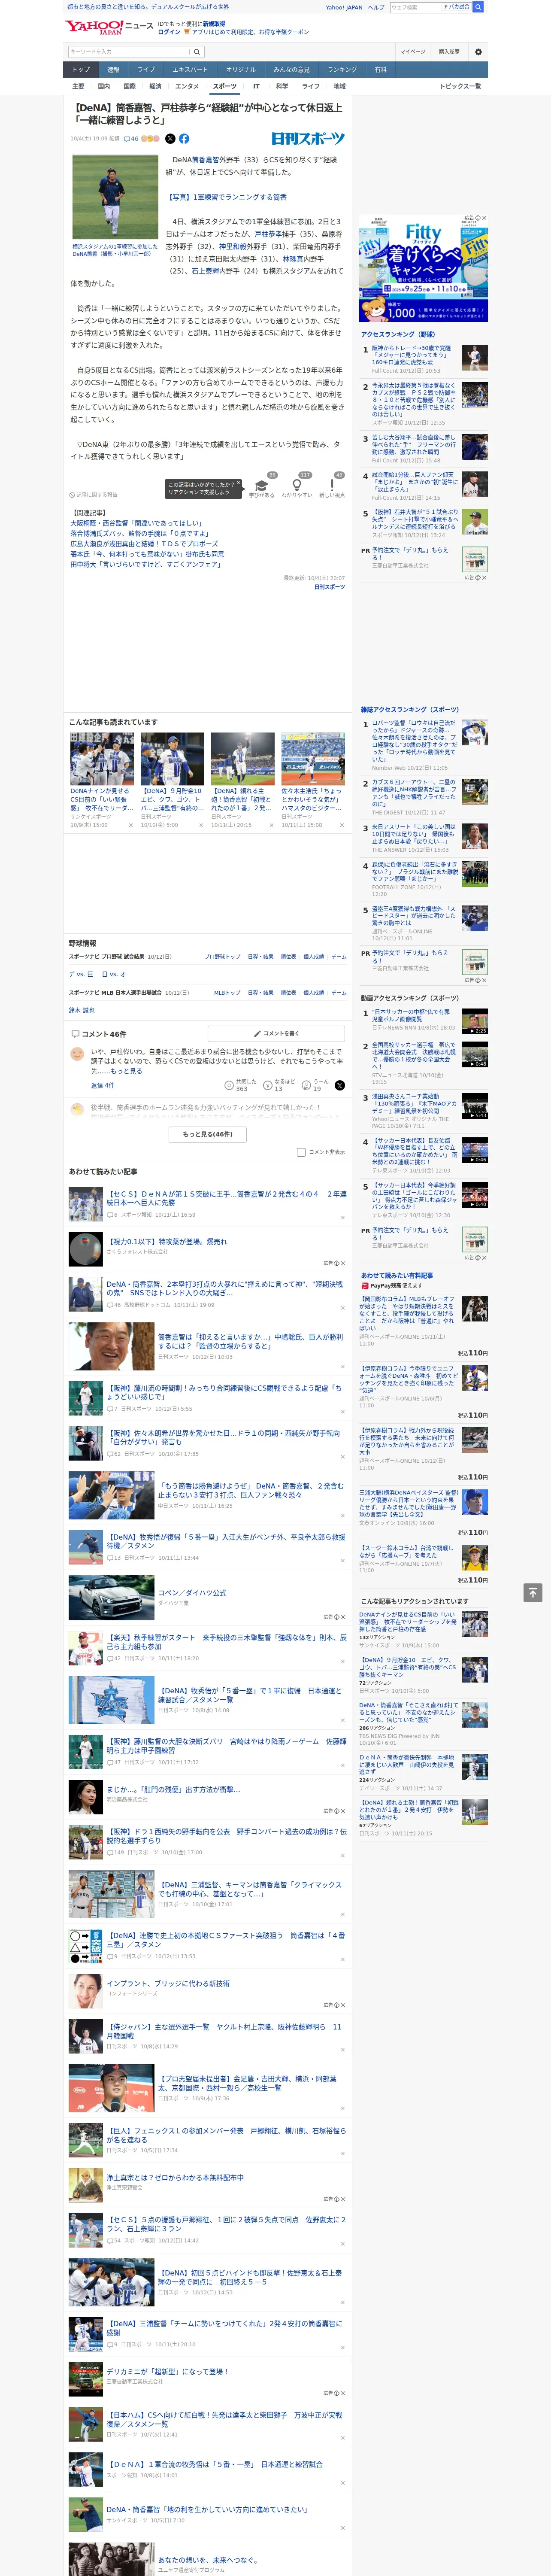Switch to エンタメ category
551x2576 pixels.
click(x=187, y=86)
